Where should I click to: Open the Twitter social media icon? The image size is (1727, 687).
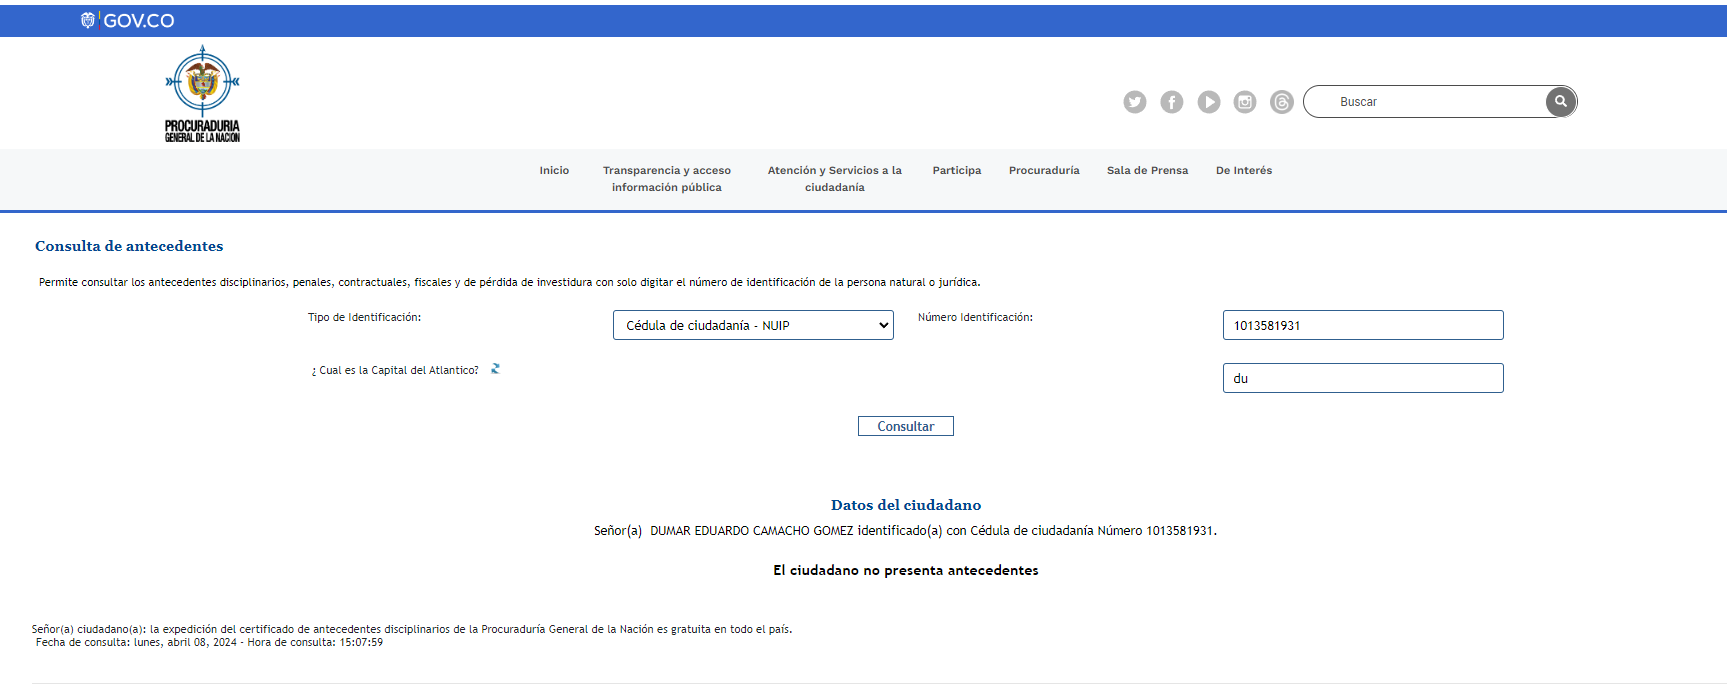tap(1134, 102)
